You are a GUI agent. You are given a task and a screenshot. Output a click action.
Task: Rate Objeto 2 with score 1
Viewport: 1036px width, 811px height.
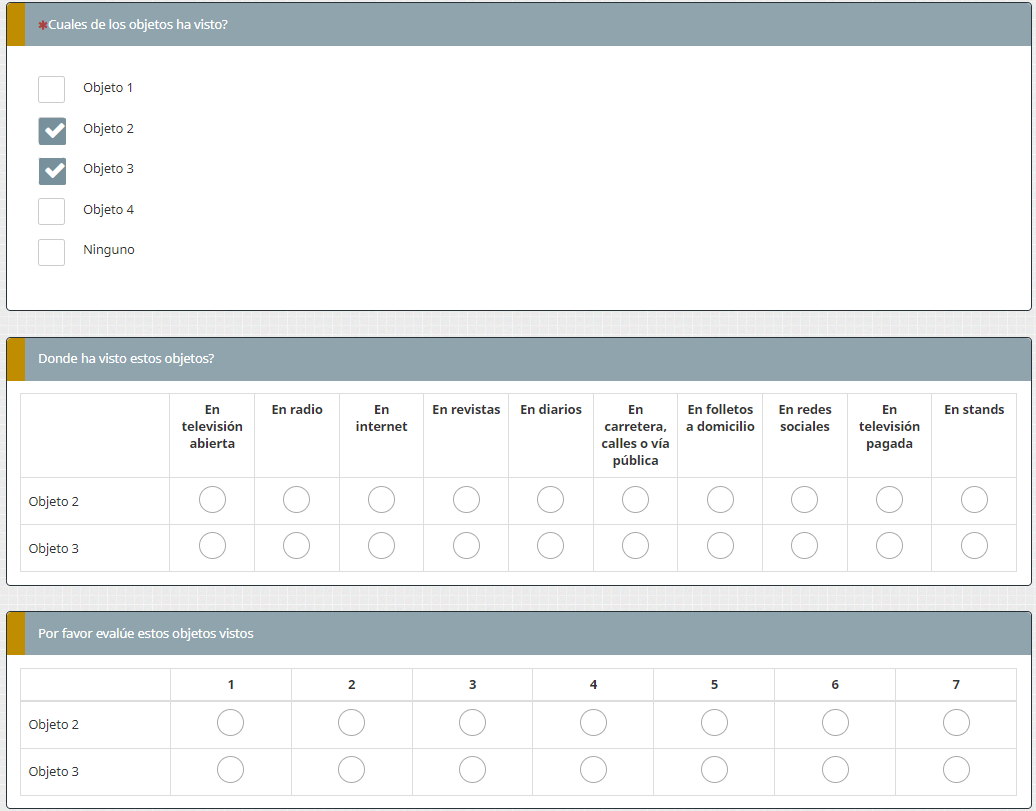click(x=230, y=722)
